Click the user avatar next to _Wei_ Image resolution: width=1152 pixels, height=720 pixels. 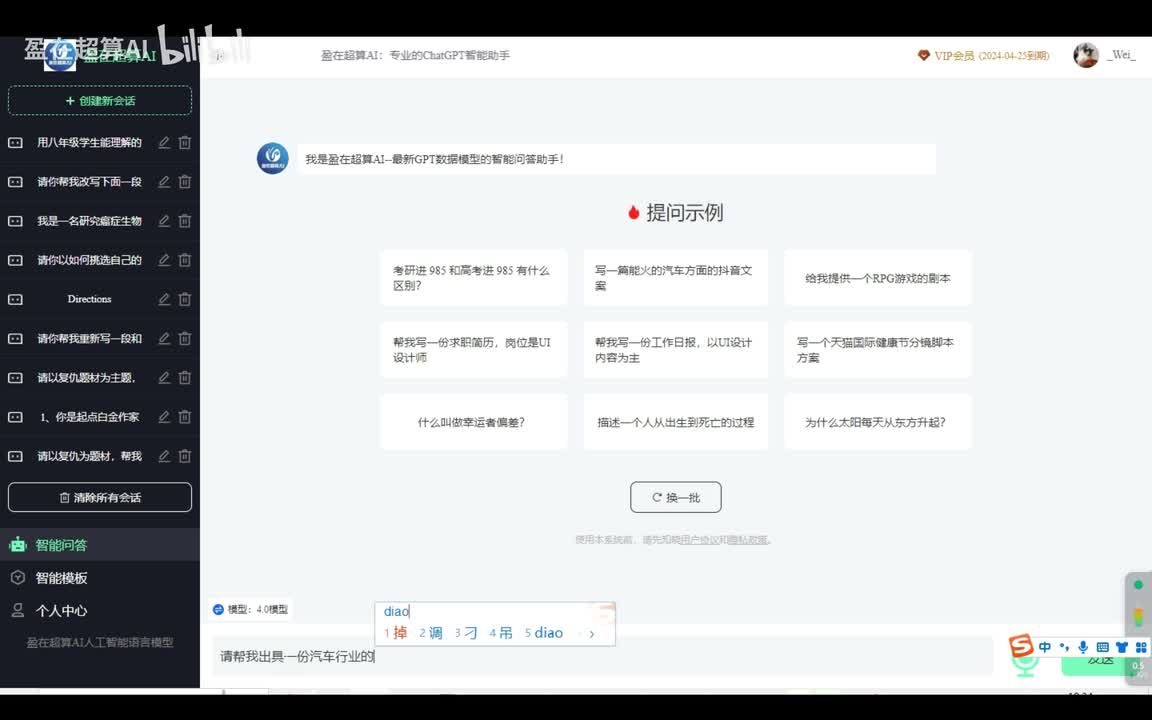coord(1086,56)
